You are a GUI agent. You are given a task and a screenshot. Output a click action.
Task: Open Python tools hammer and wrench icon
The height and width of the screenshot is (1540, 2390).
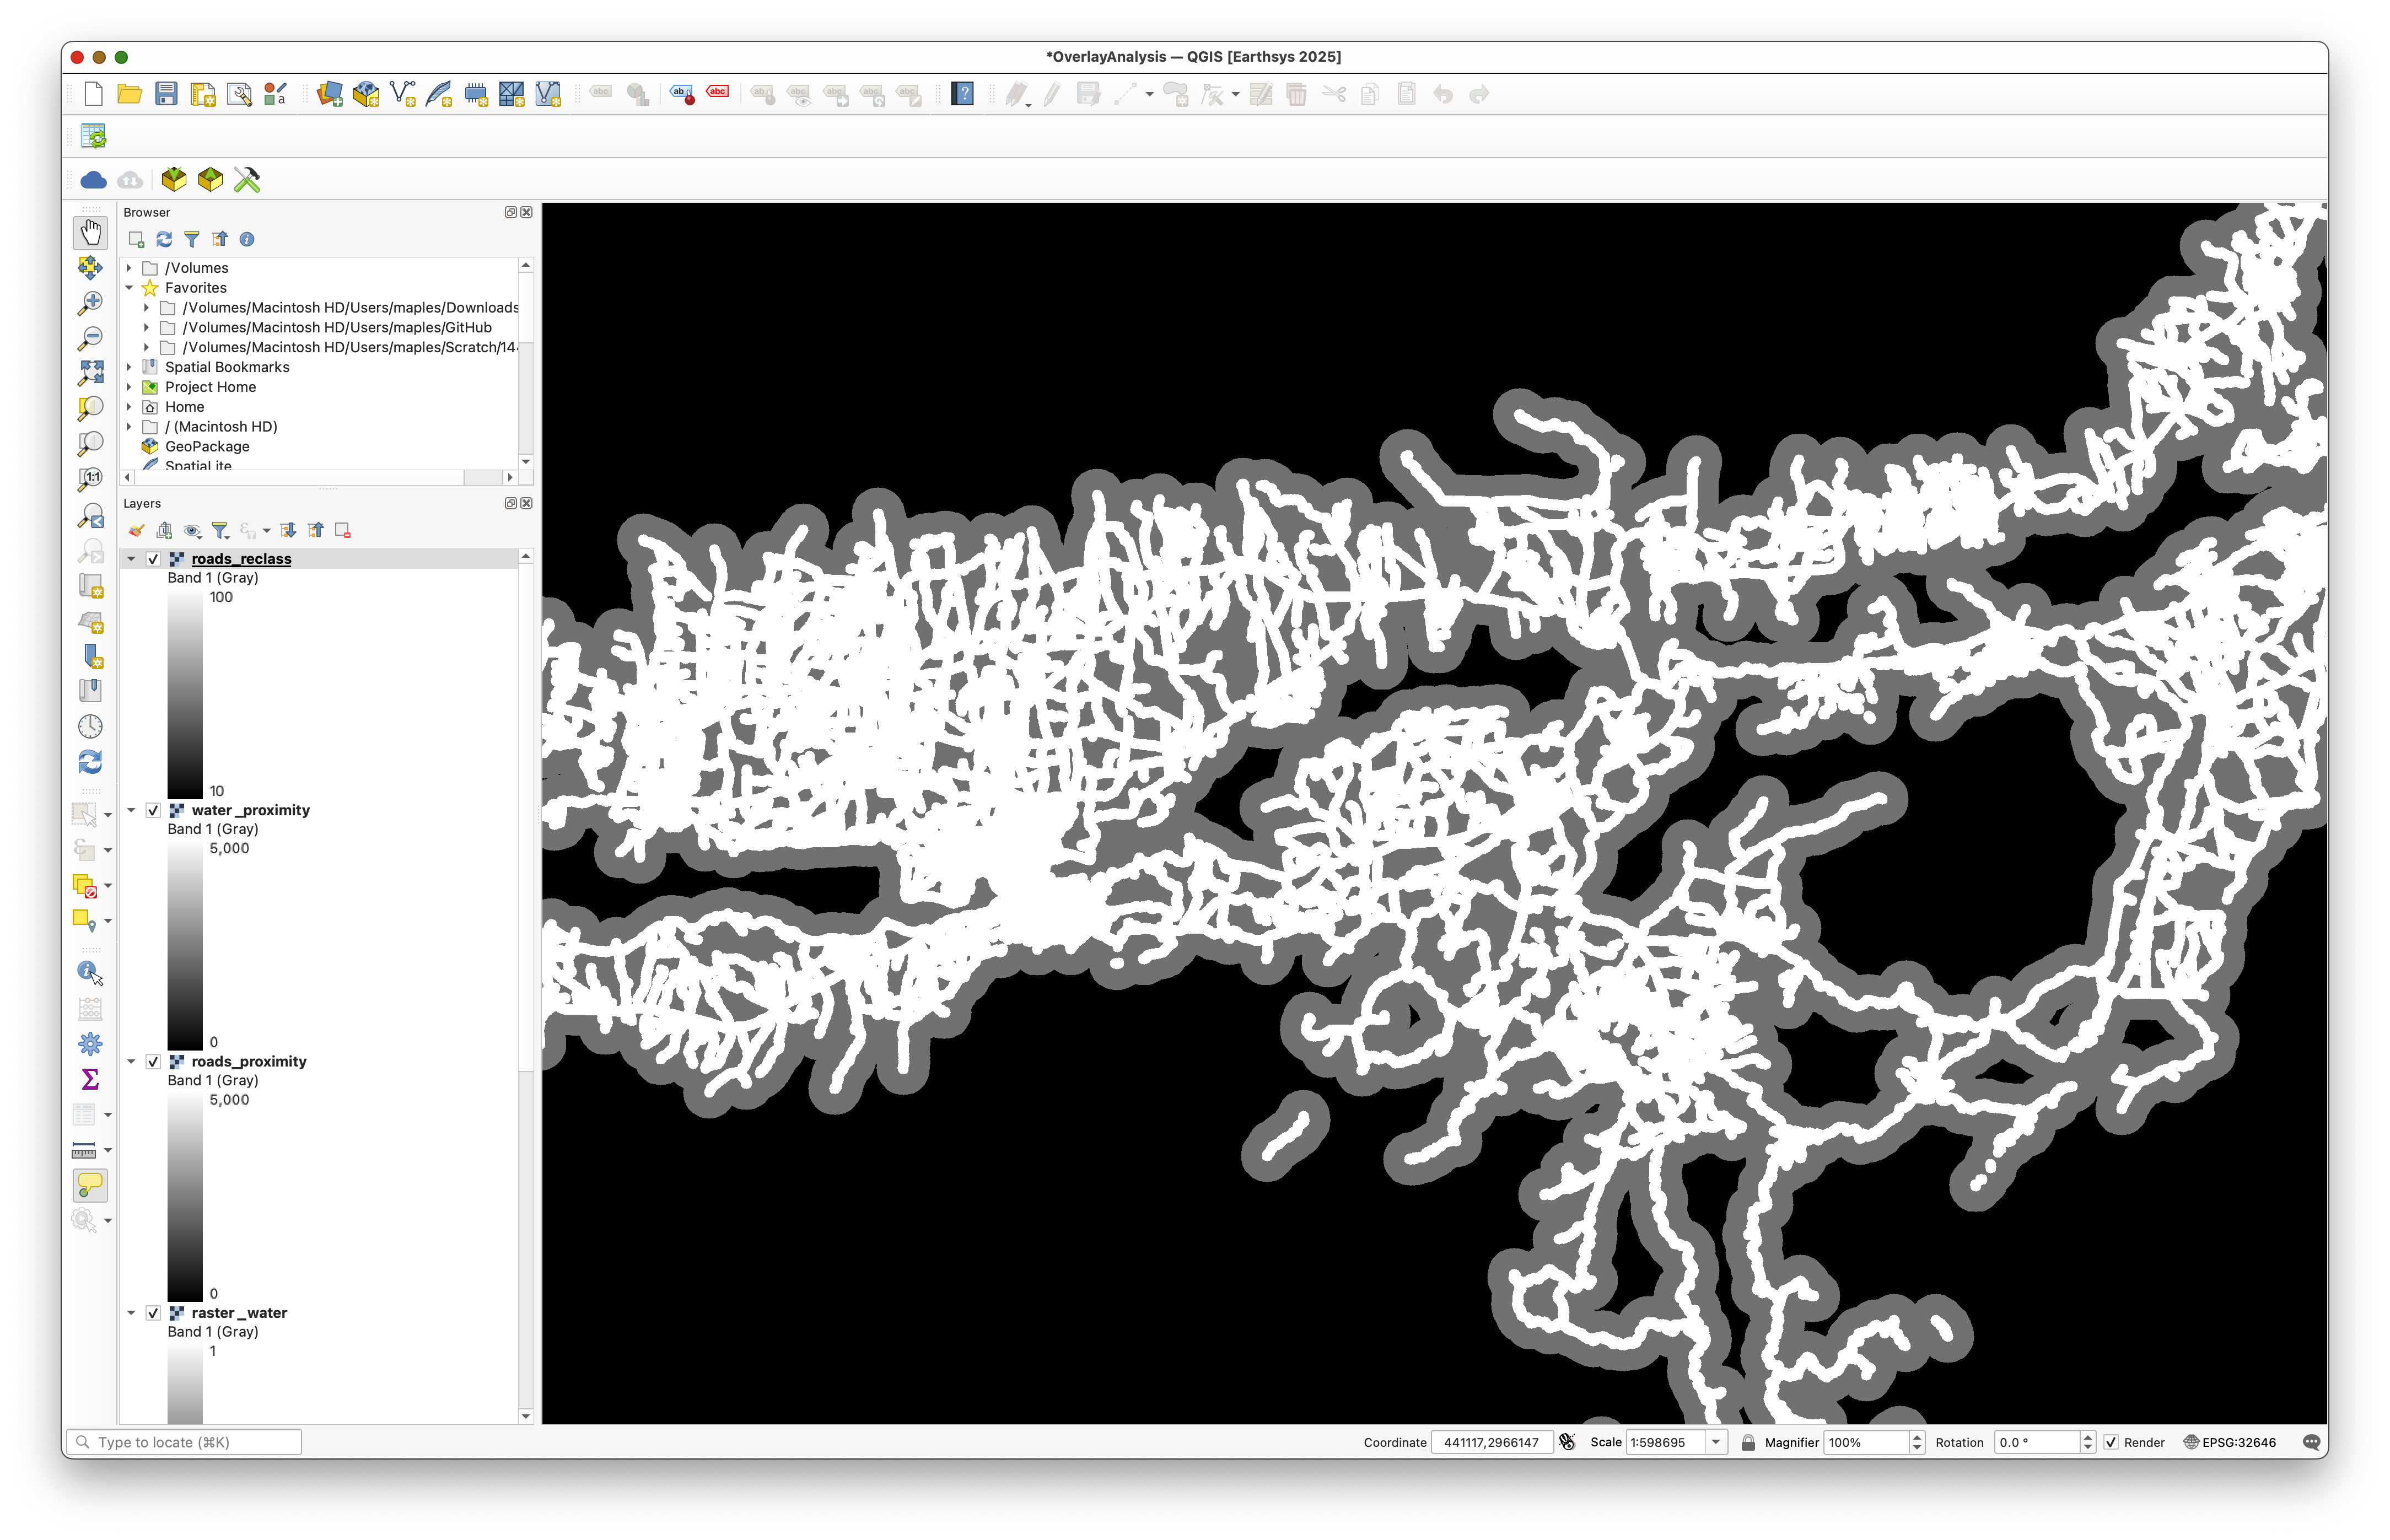pos(247,180)
